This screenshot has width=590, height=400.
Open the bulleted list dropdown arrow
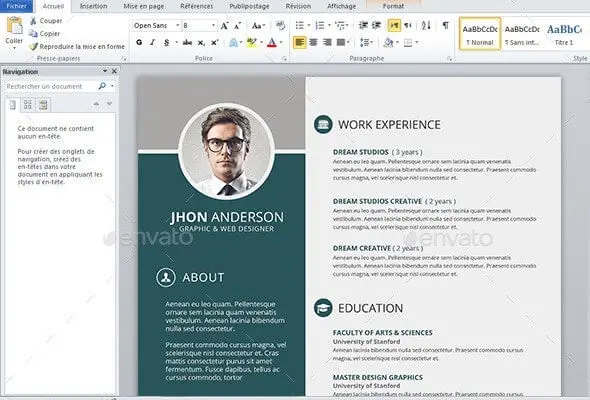[x=309, y=25]
